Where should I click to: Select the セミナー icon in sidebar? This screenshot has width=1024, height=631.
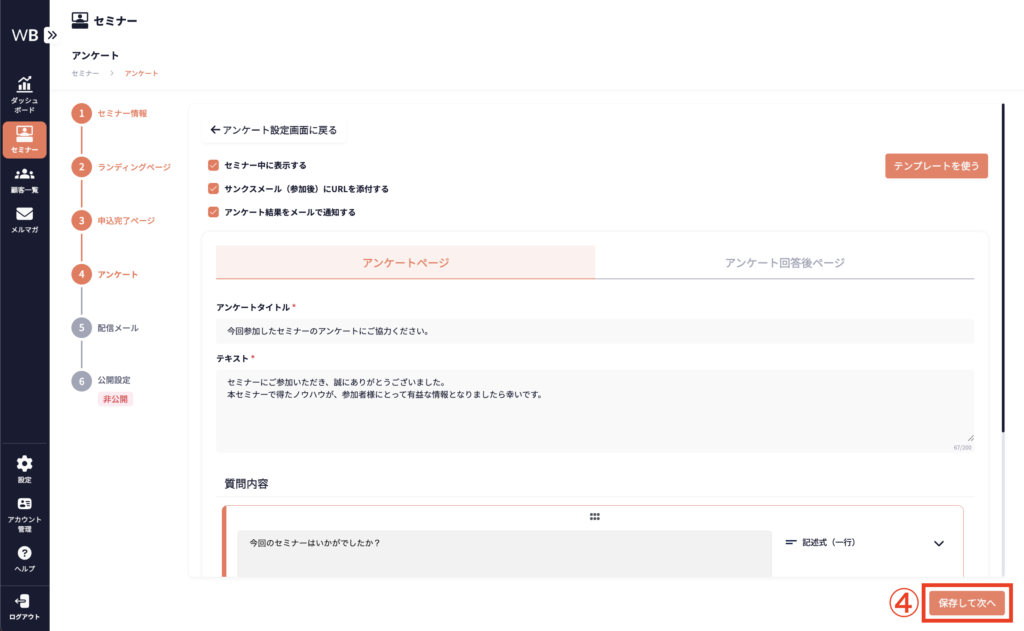coord(24,133)
